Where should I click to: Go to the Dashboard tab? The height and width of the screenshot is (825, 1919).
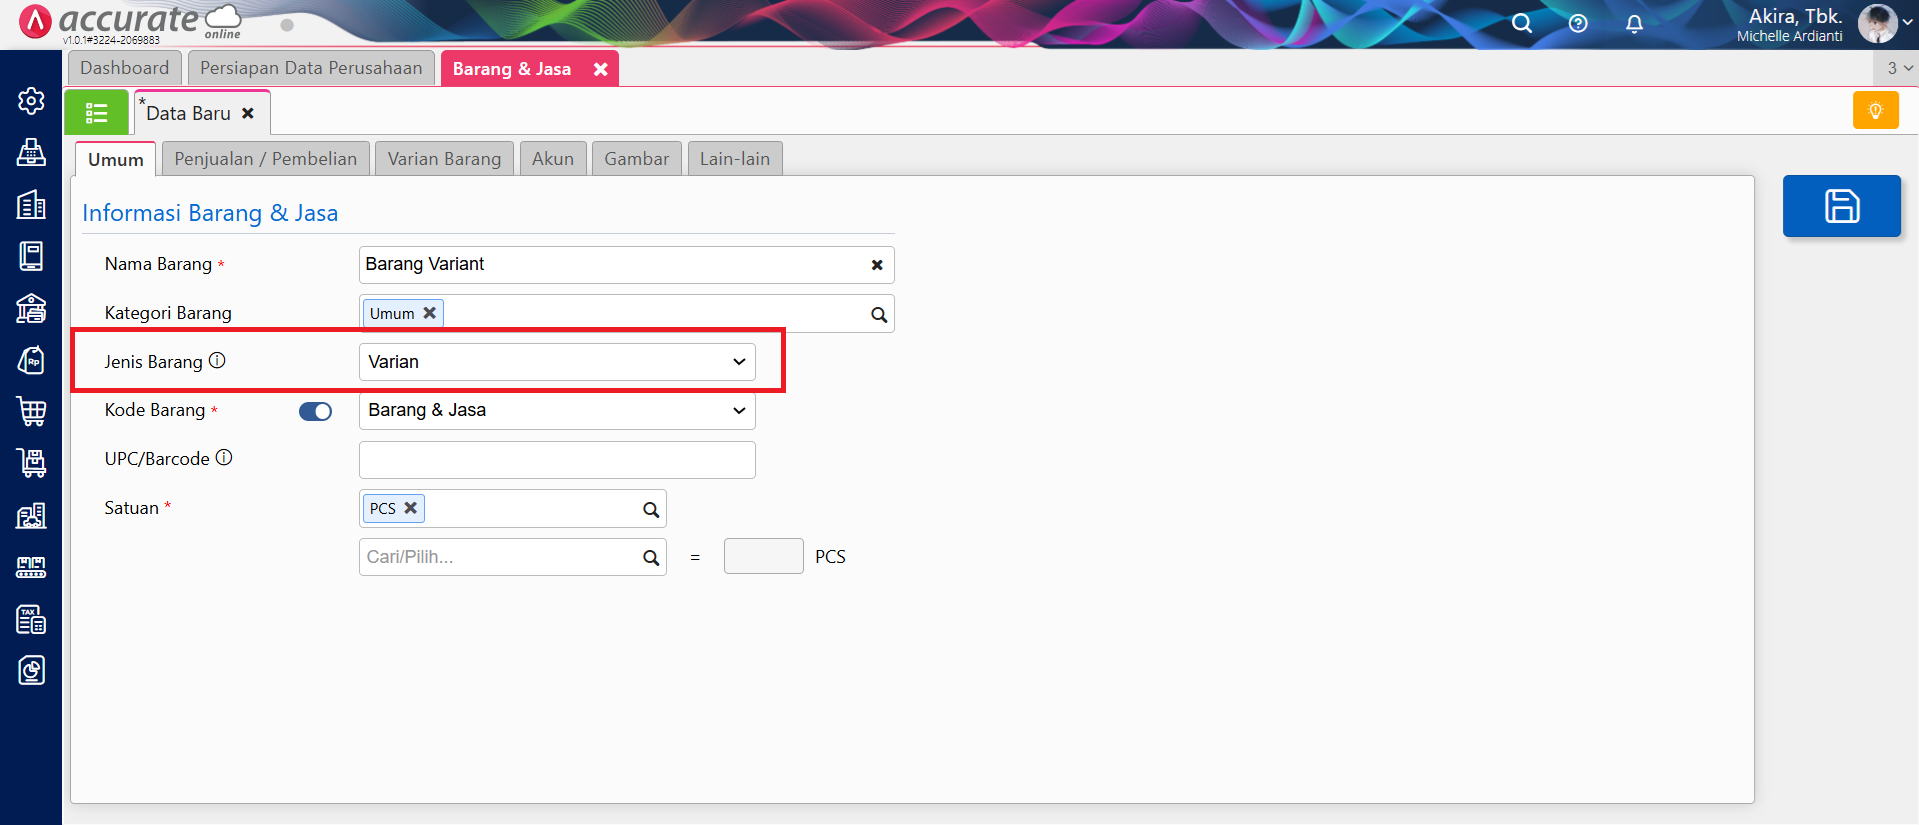125,68
